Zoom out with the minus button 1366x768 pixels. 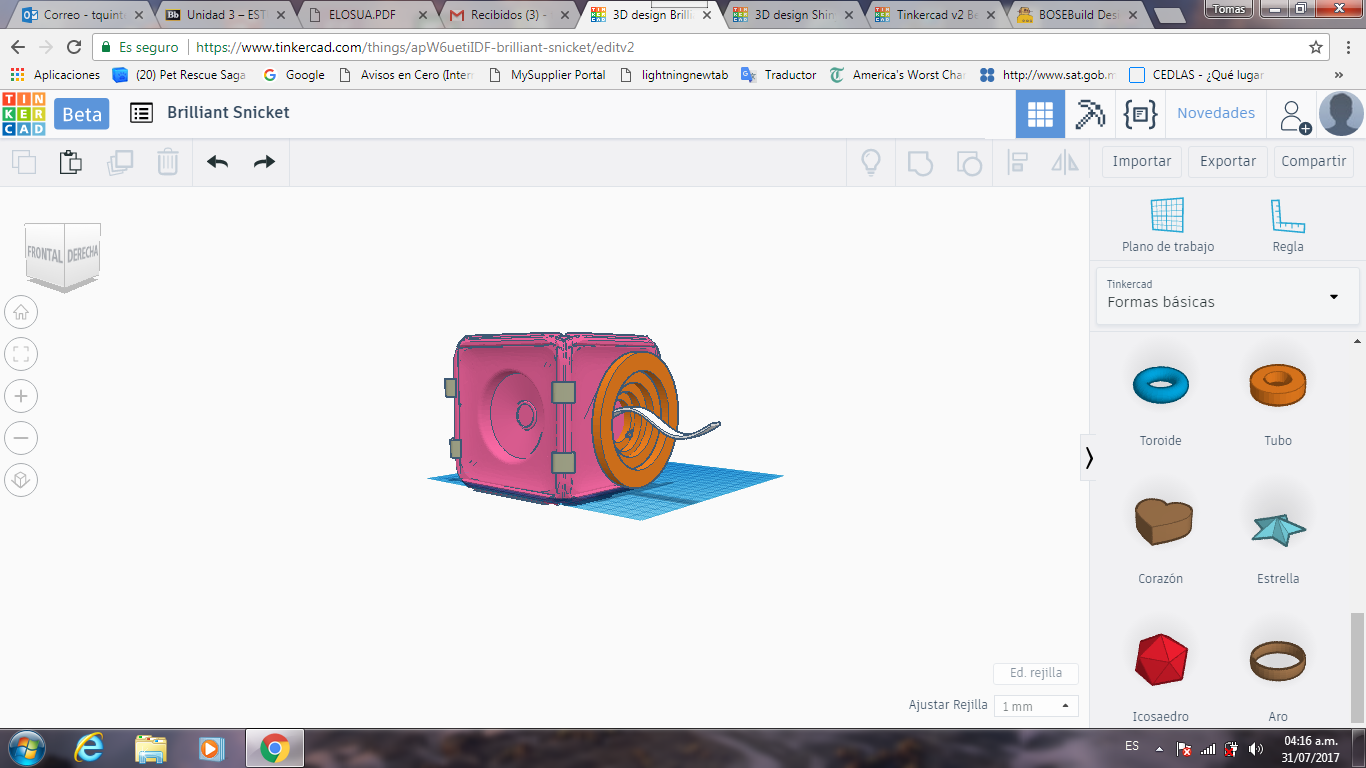pyautogui.click(x=21, y=438)
